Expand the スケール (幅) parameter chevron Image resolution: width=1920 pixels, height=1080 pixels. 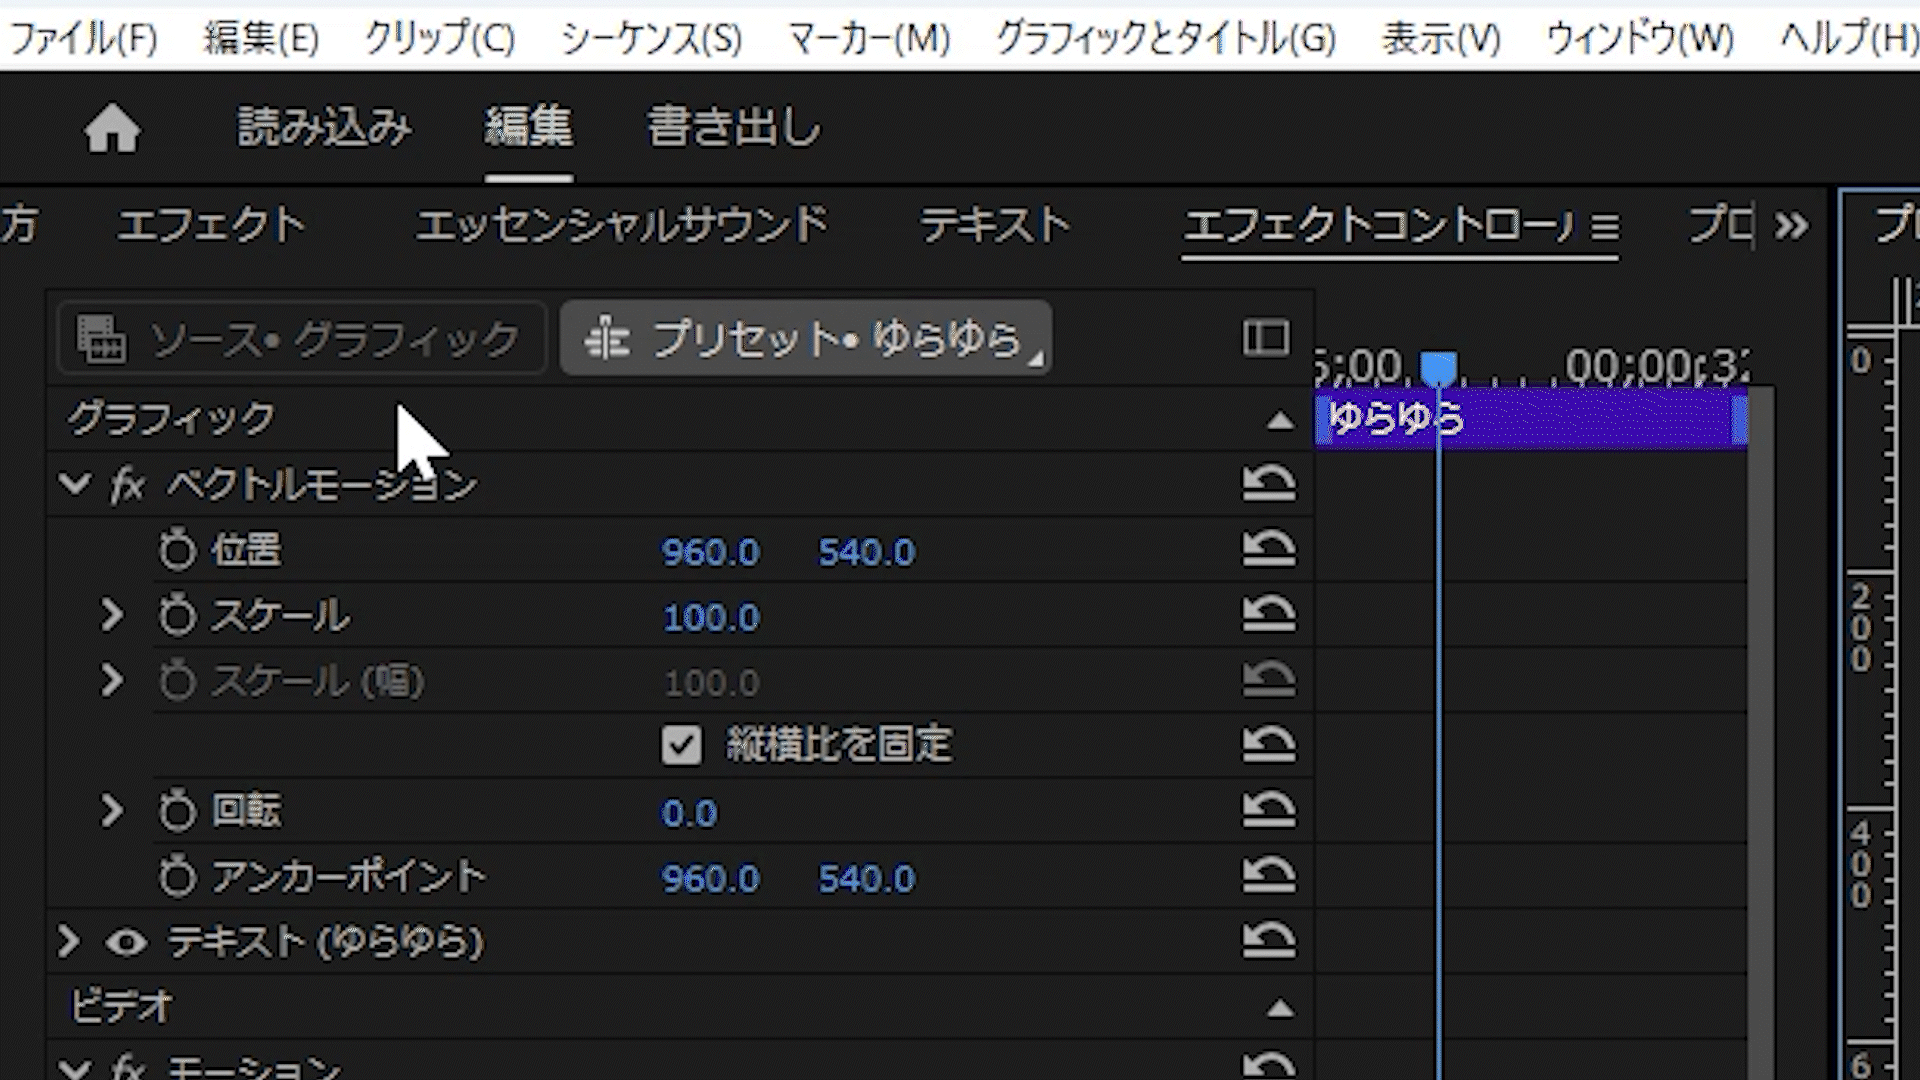click(x=111, y=681)
